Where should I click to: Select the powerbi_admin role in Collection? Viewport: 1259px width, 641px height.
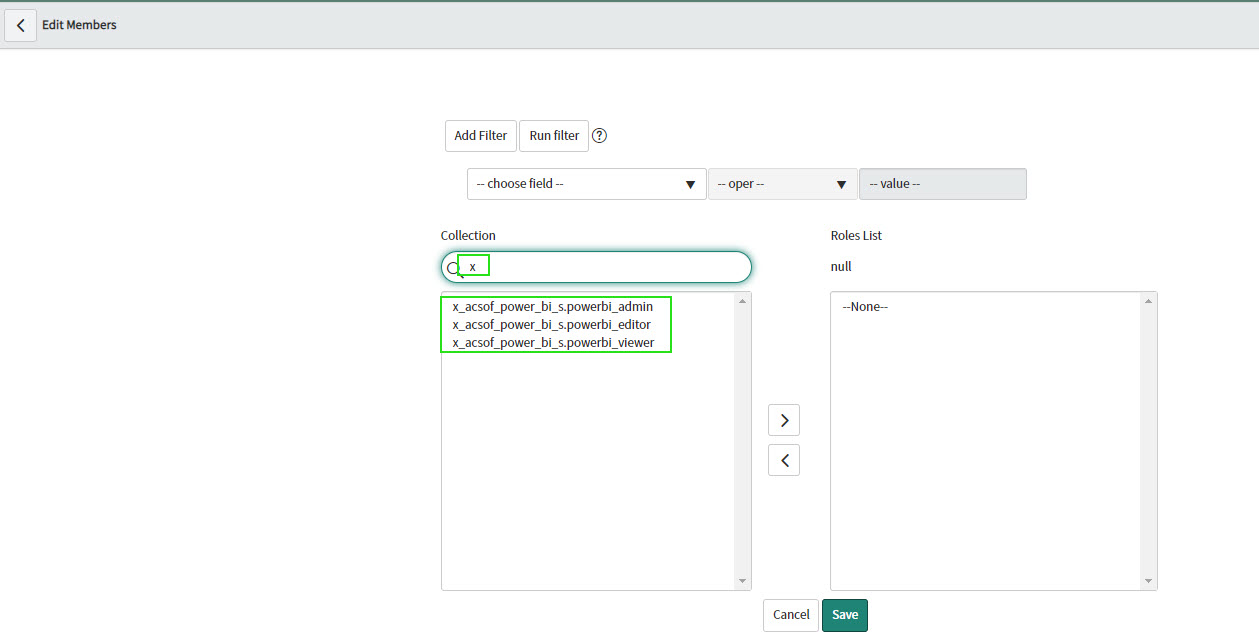pyautogui.click(x=552, y=307)
